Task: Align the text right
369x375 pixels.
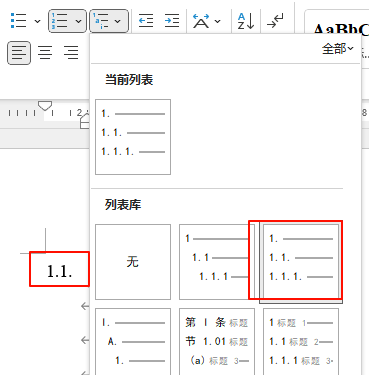Action: (x=71, y=53)
